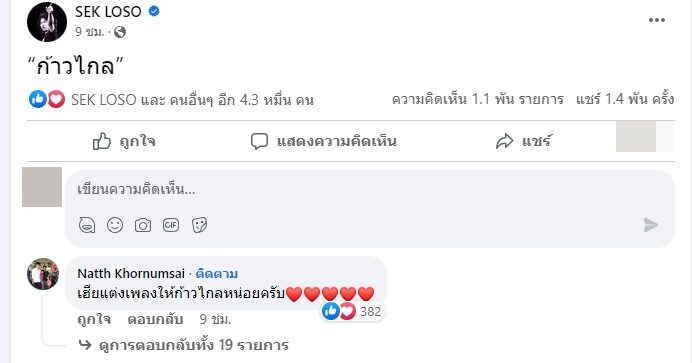View the 382 reactions on the comment
Image resolution: width=692 pixels, height=363 pixels.
[352, 312]
